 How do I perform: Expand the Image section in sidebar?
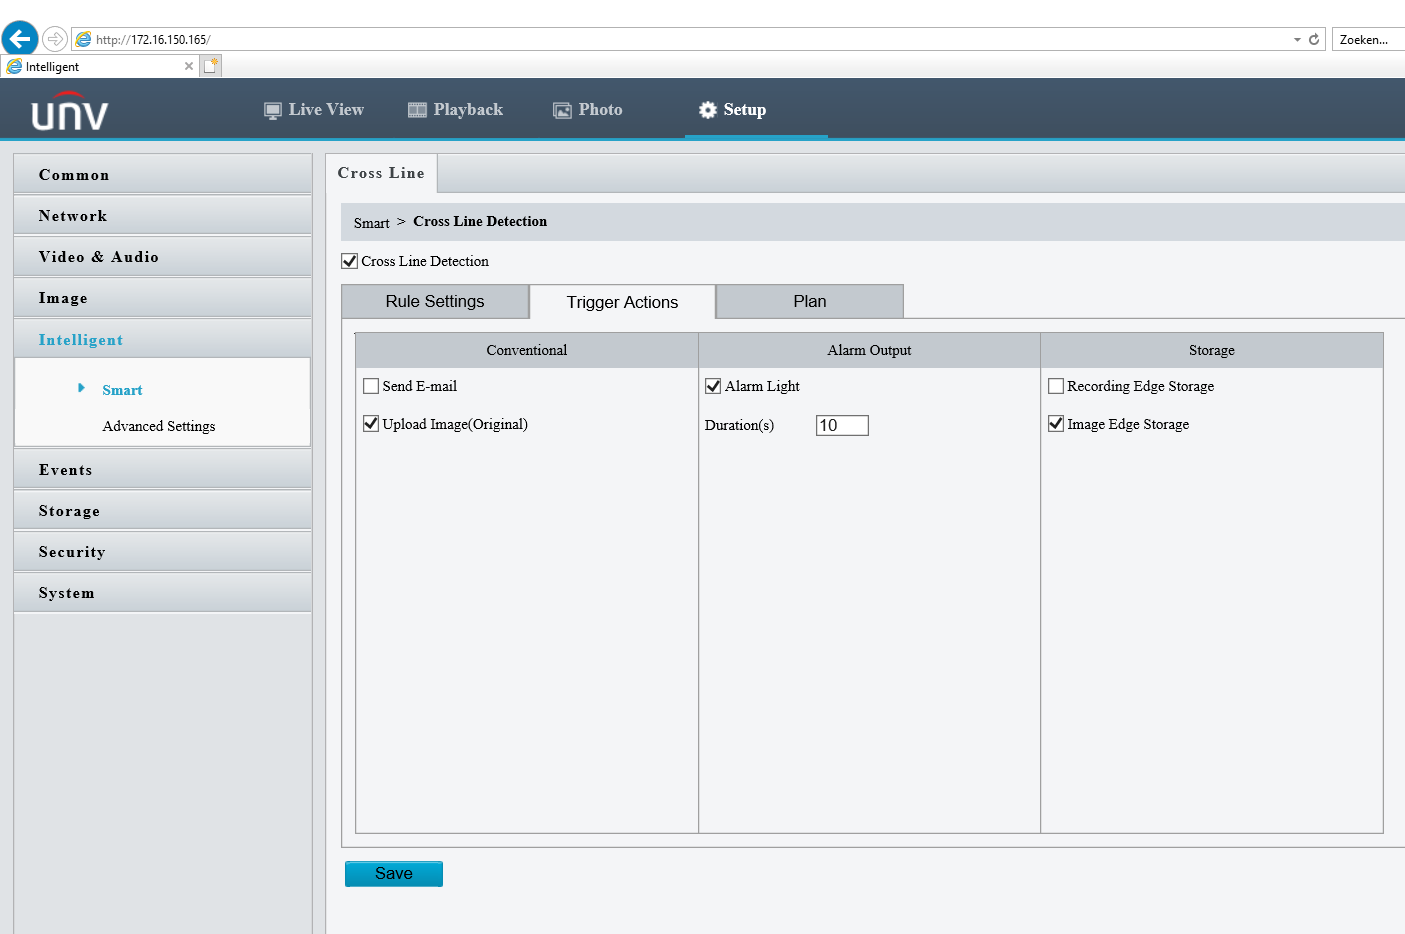(x=163, y=297)
